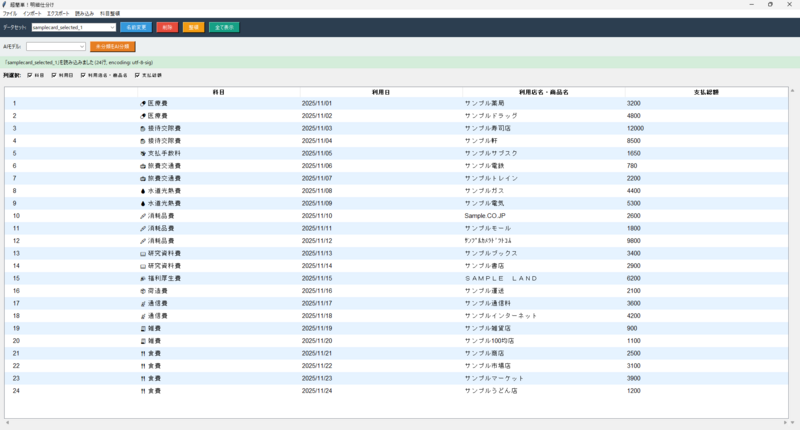Click the 消耗品費 pencil icon in row 10
The height and width of the screenshot is (430, 800).
143,216
